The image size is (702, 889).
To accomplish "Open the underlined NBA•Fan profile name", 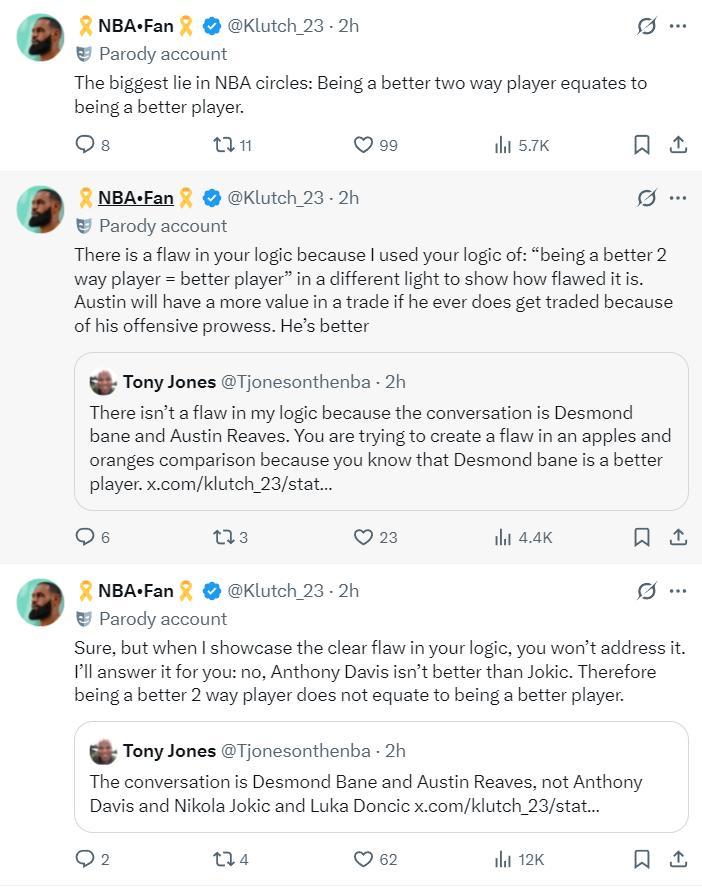I will (x=135, y=198).
